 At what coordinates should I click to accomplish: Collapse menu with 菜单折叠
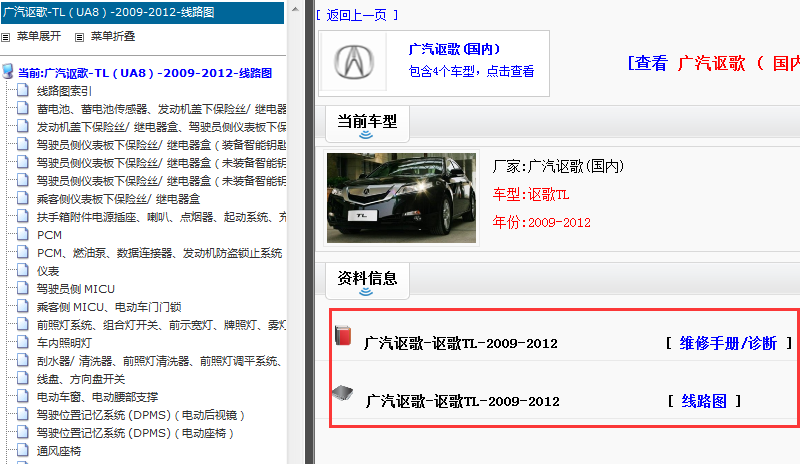(x=113, y=36)
